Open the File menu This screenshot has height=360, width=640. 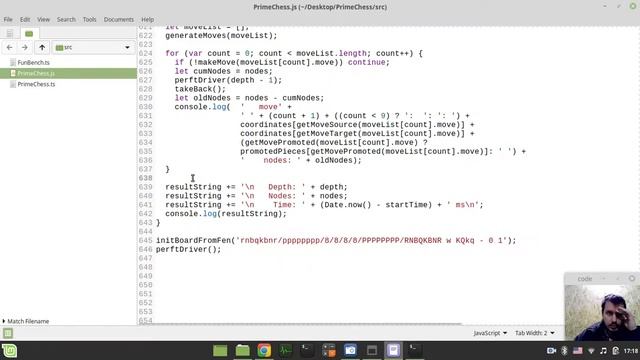point(8,19)
